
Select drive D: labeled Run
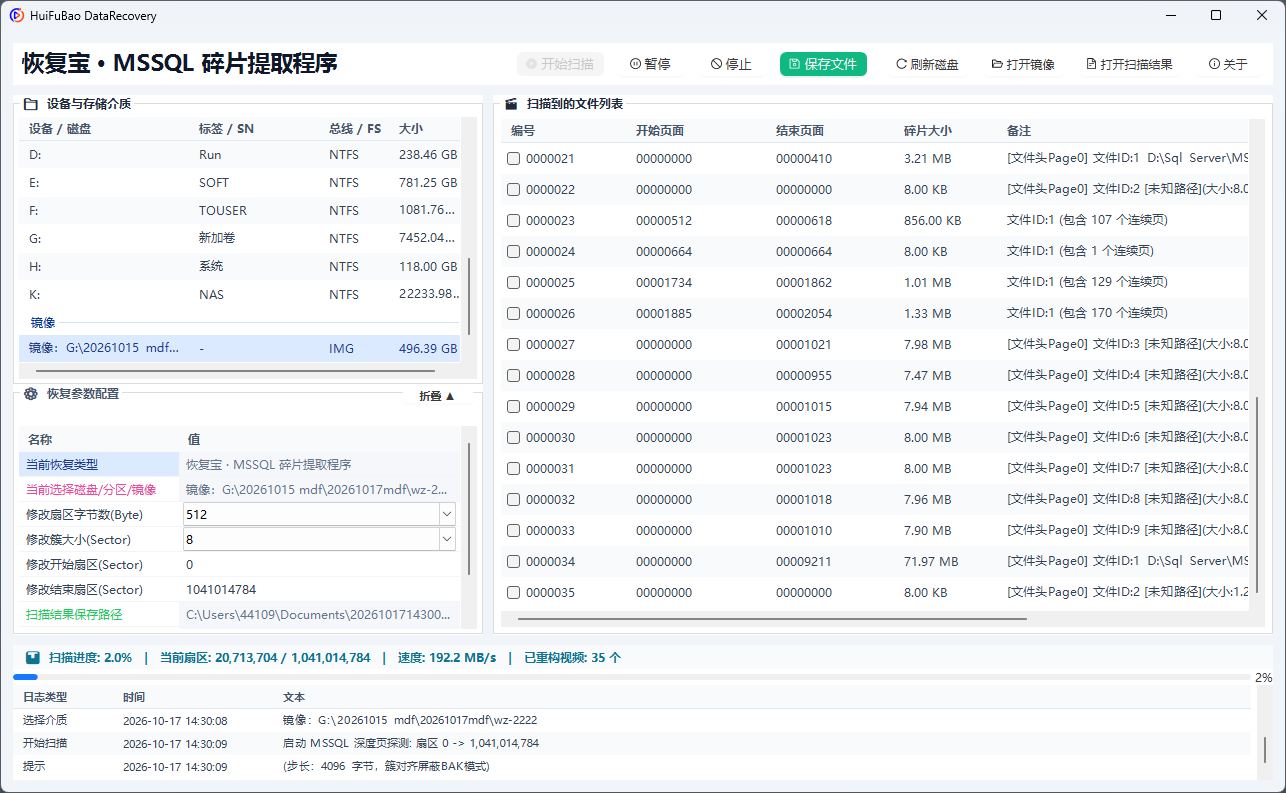(x=240, y=155)
